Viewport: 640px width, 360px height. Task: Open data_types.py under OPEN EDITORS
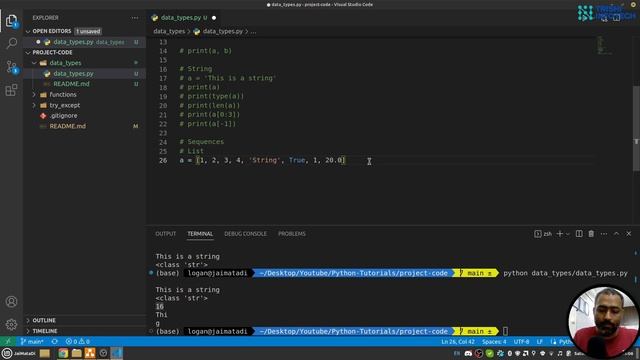click(x=84, y=42)
